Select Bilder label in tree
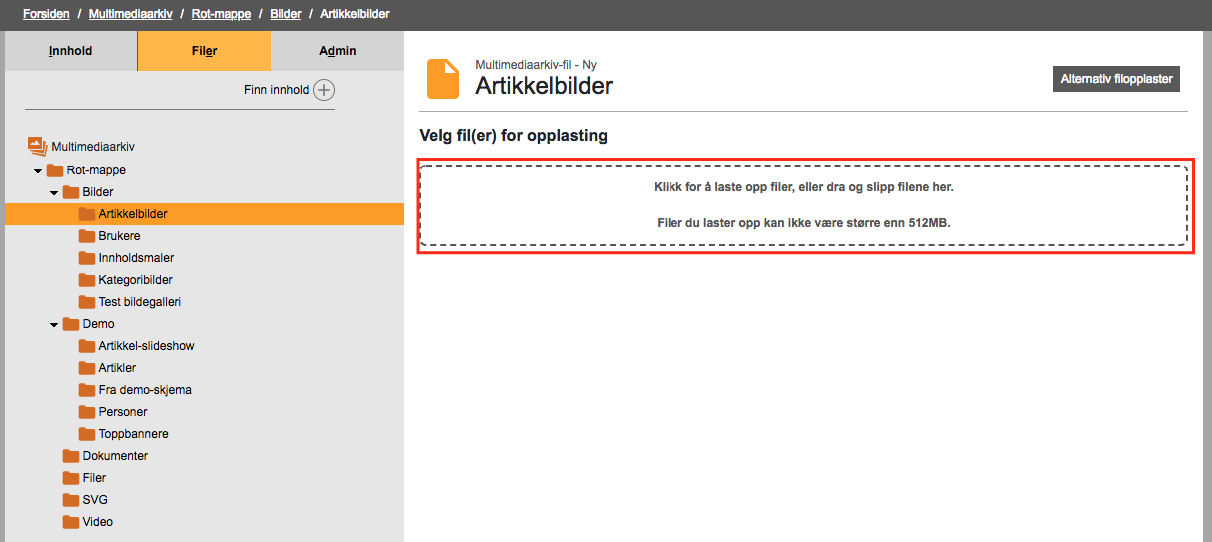The height and width of the screenshot is (542, 1212). tap(98, 192)
